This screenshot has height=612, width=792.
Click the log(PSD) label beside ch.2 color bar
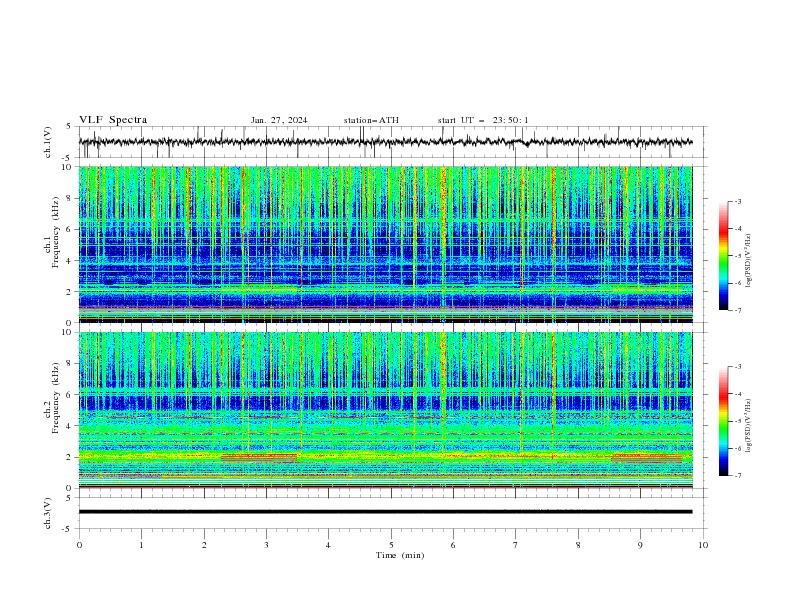coord(749,425)
